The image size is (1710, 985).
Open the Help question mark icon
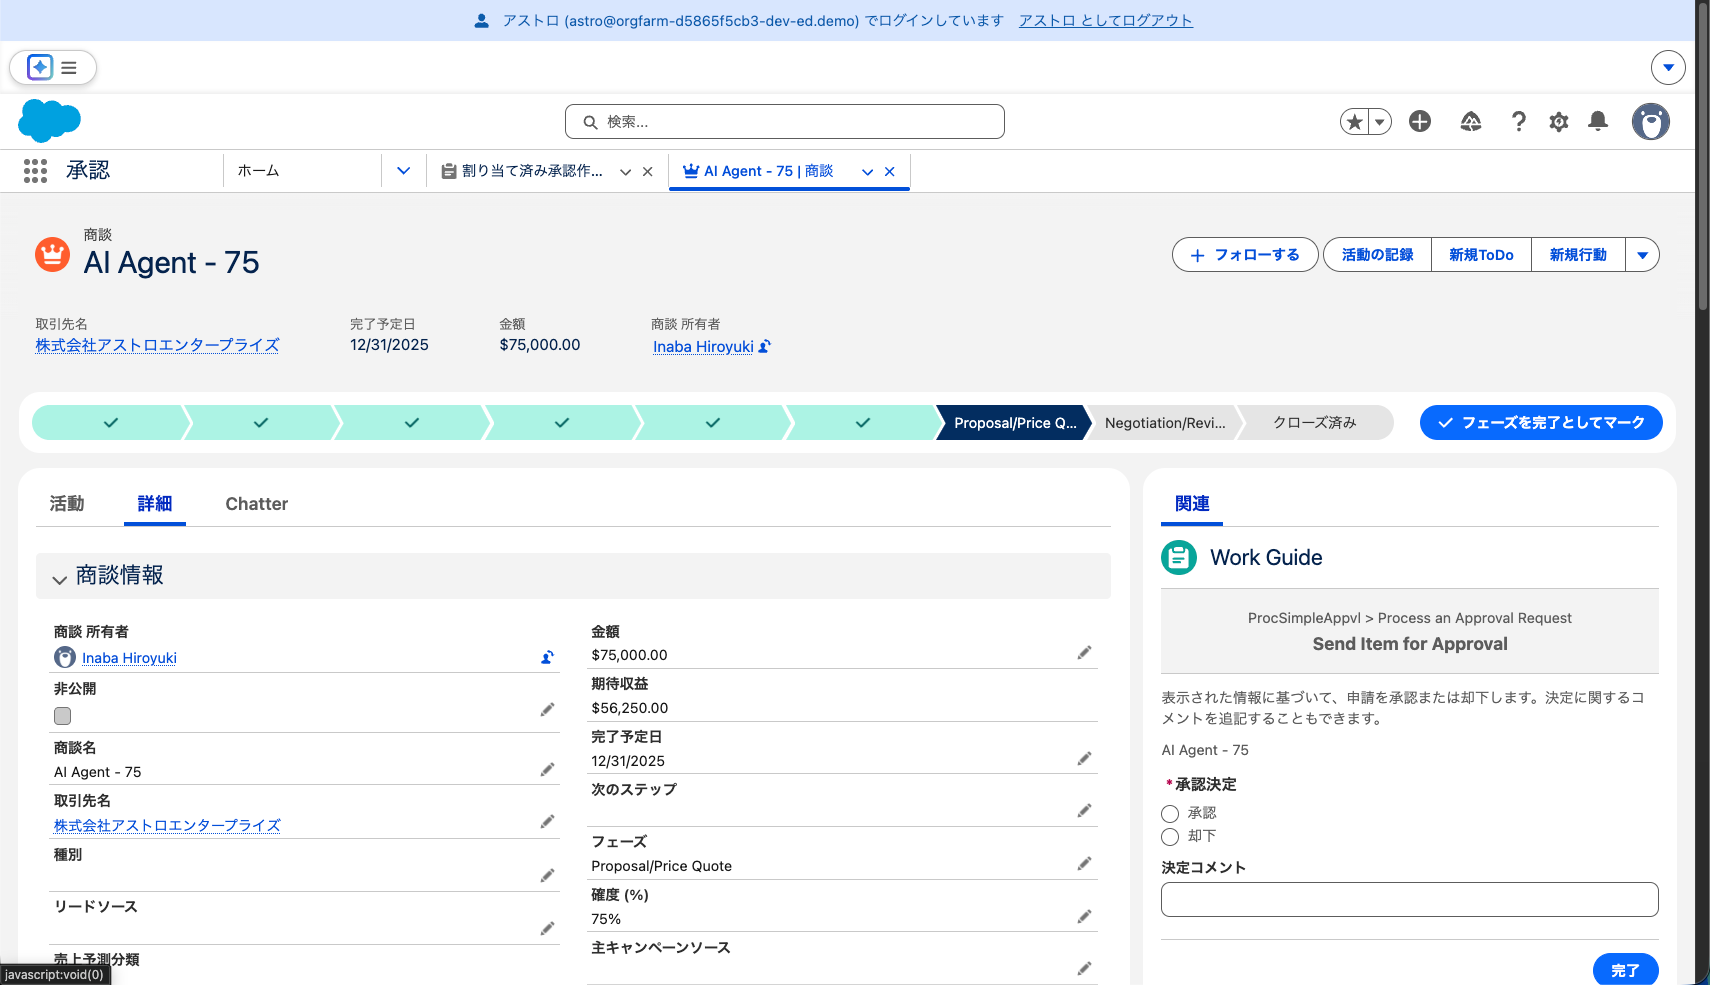point(1519,121)
